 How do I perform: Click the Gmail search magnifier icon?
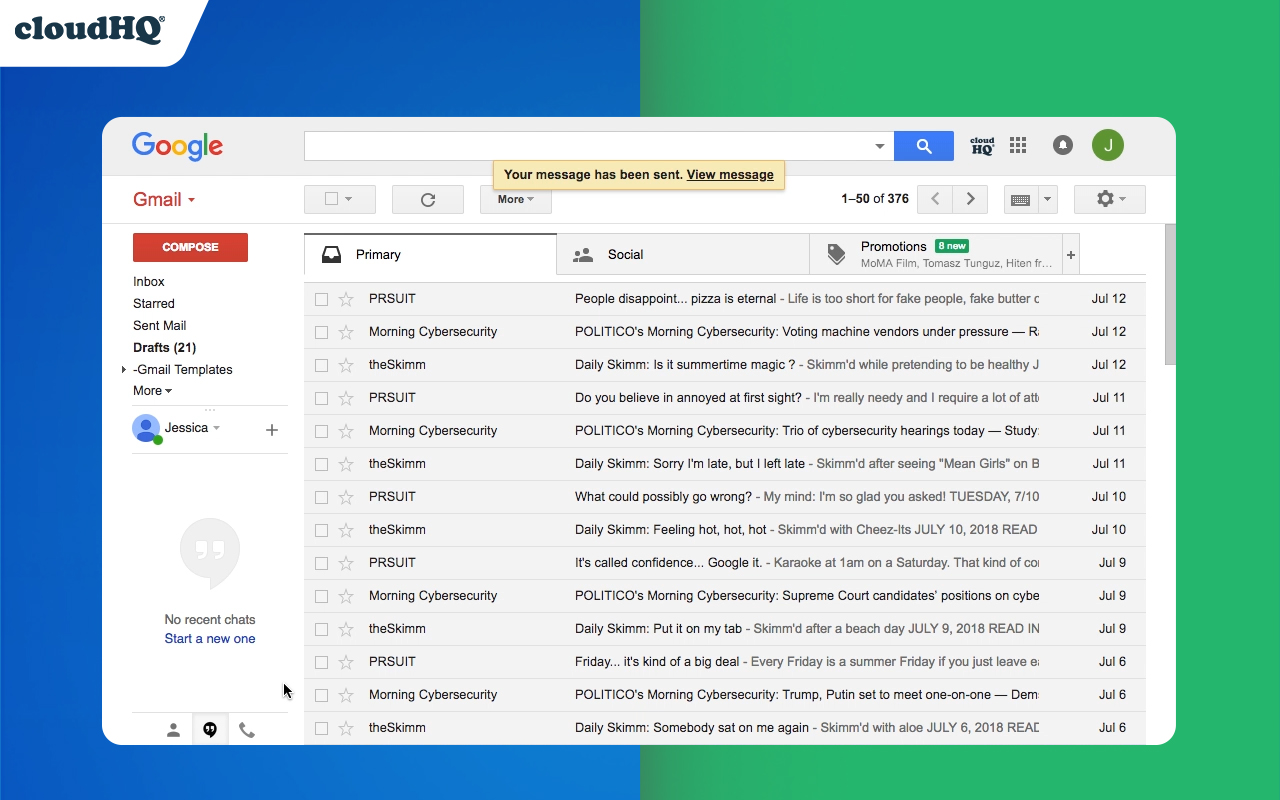coord(922,145)
